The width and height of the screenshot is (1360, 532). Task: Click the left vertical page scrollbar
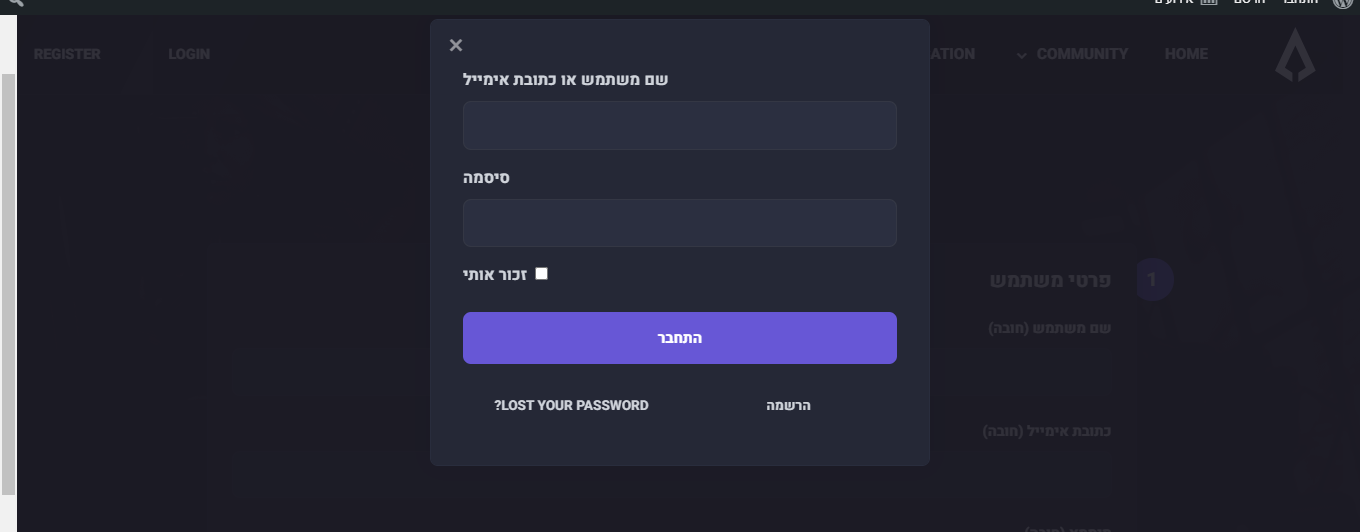[8, 285]
